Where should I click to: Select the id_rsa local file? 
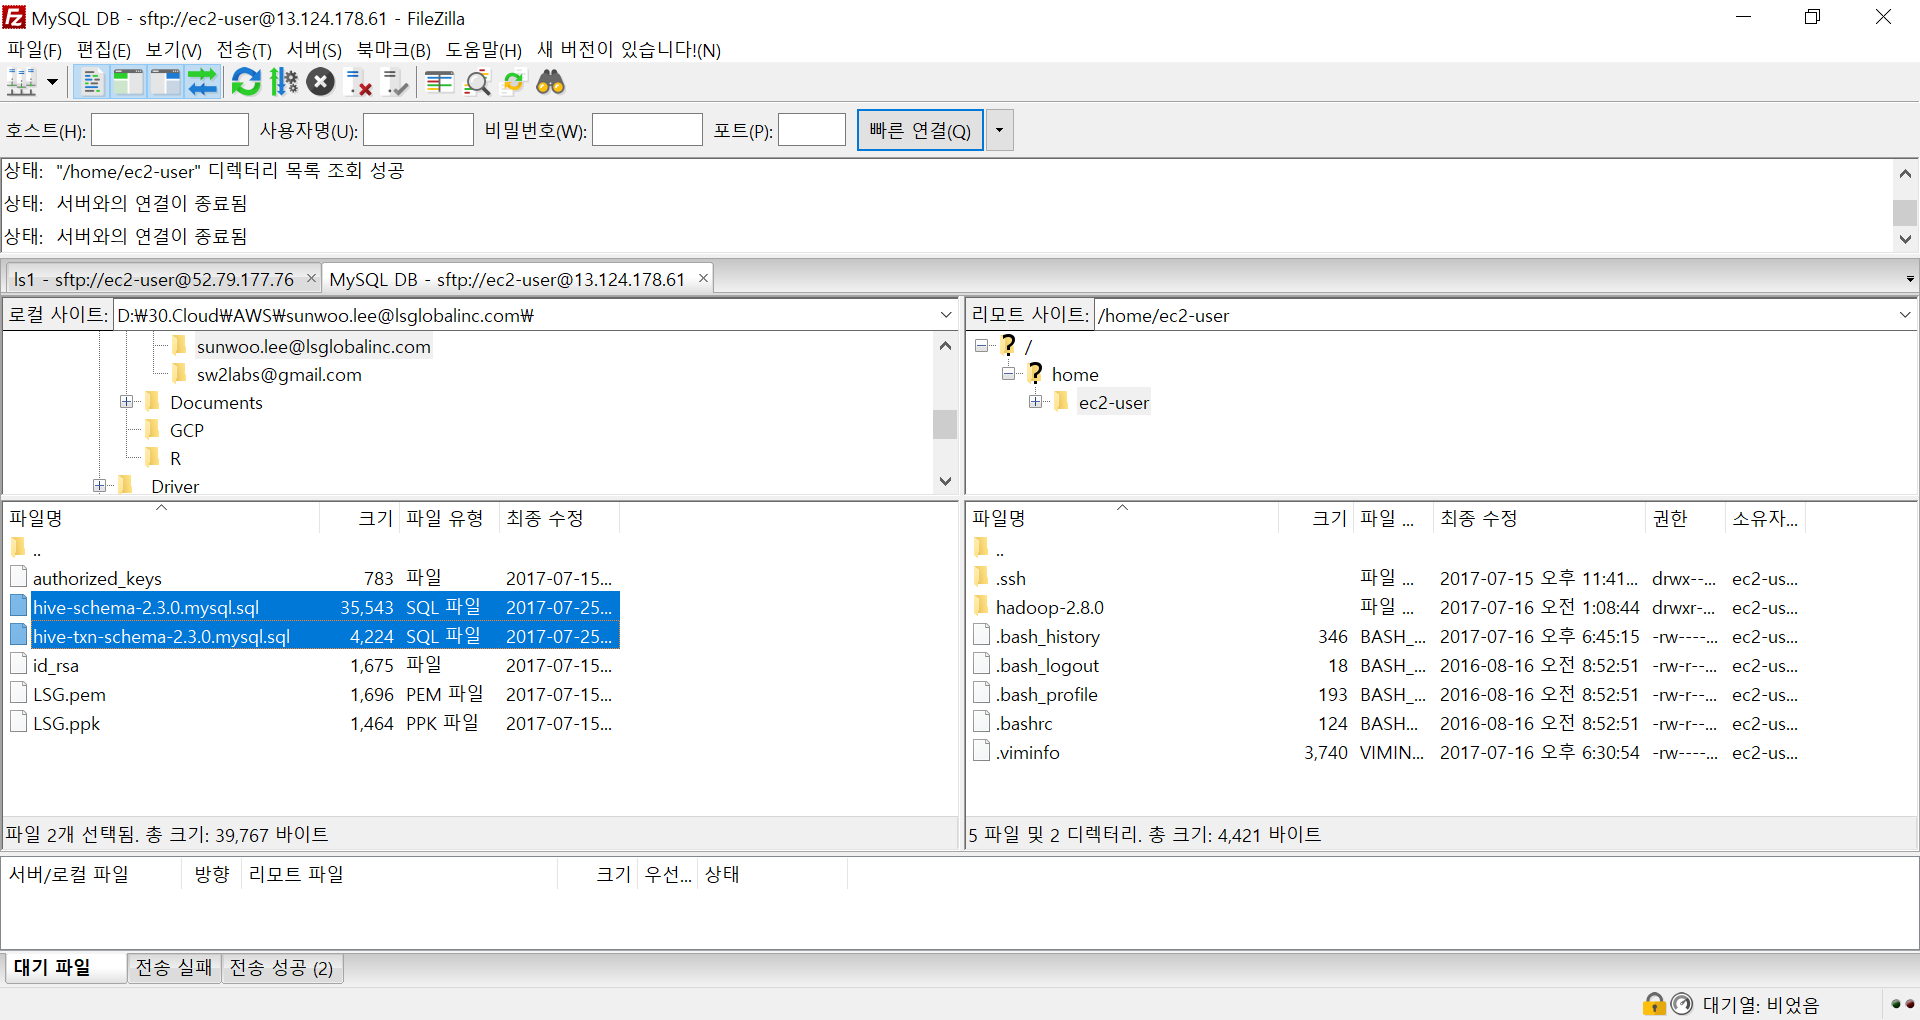coord(310,665)
